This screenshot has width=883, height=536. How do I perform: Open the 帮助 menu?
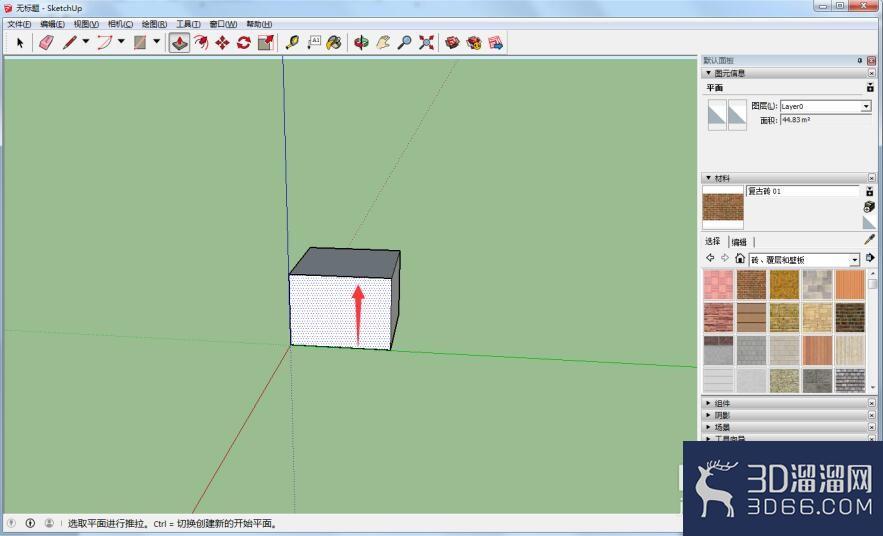point(259,24)
